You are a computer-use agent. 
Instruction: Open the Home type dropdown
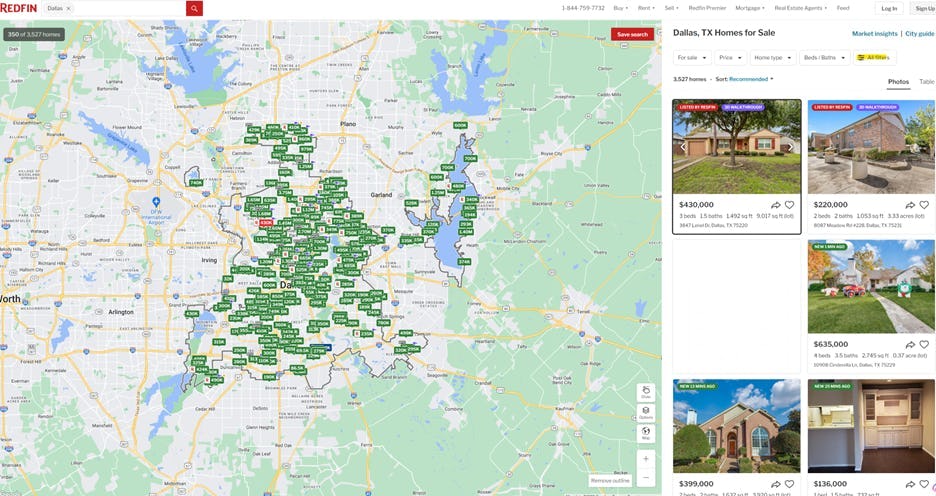tap(773, 58)
